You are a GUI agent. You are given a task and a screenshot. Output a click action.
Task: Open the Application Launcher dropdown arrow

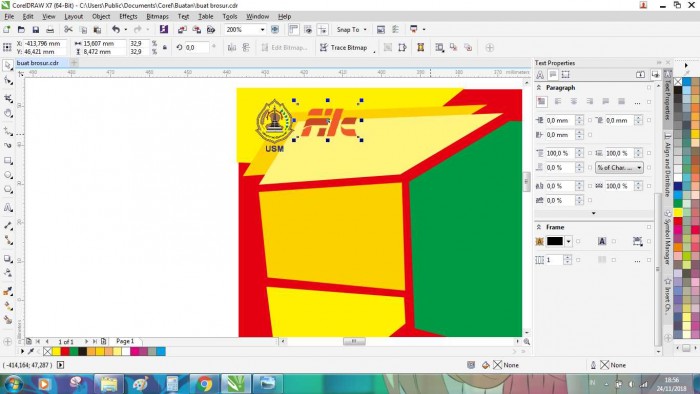coord(424,29)
